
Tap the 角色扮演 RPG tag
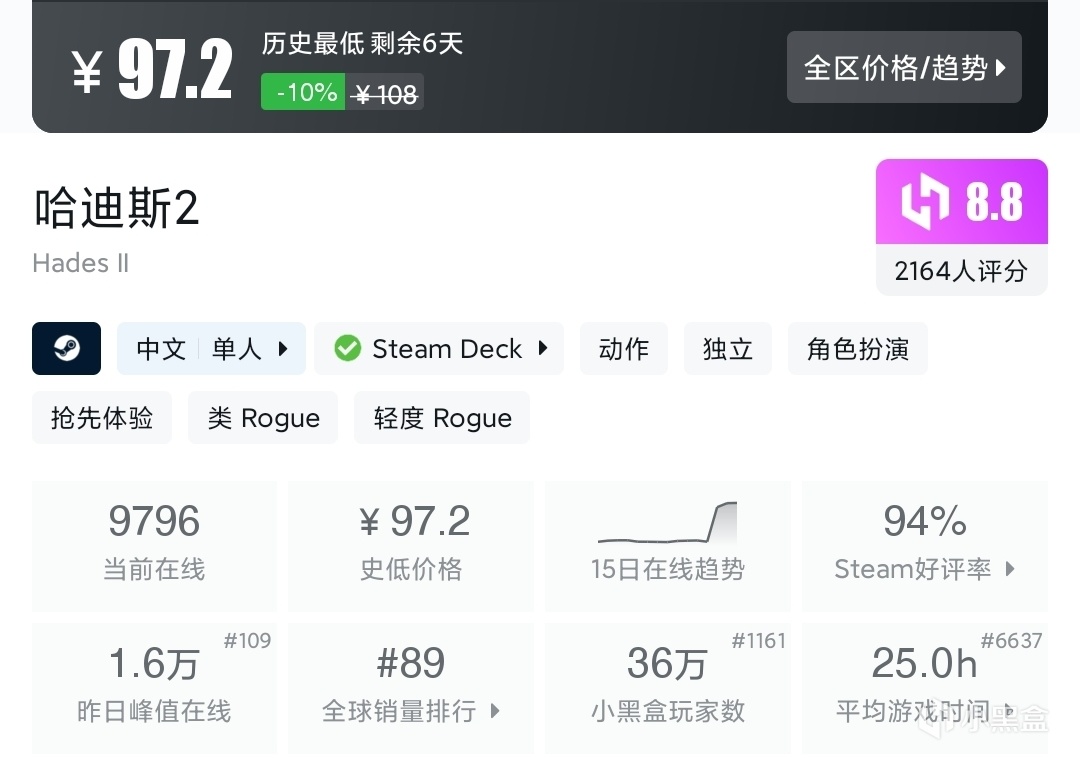[857, 348]
